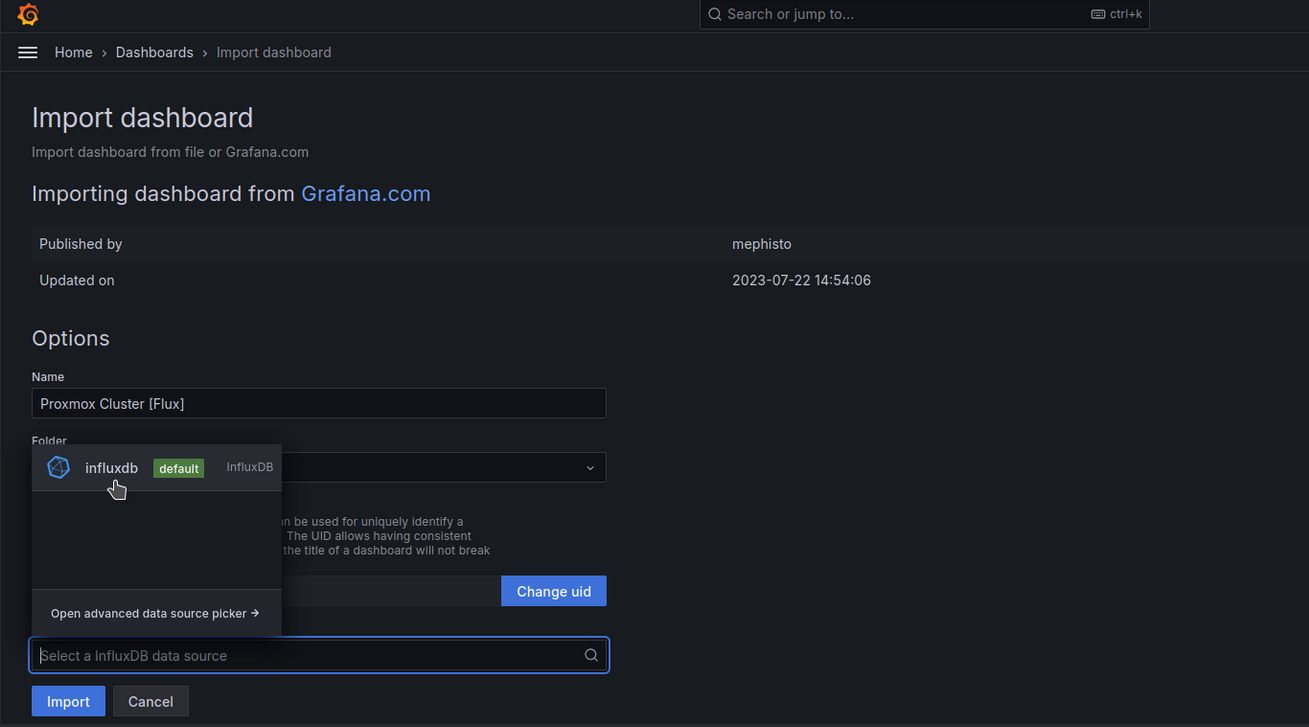Click the Grafana logo icon
Image resolution: width=1309 pixels, height=727 pixels.
pyautogui.click(x=28, y=15)
